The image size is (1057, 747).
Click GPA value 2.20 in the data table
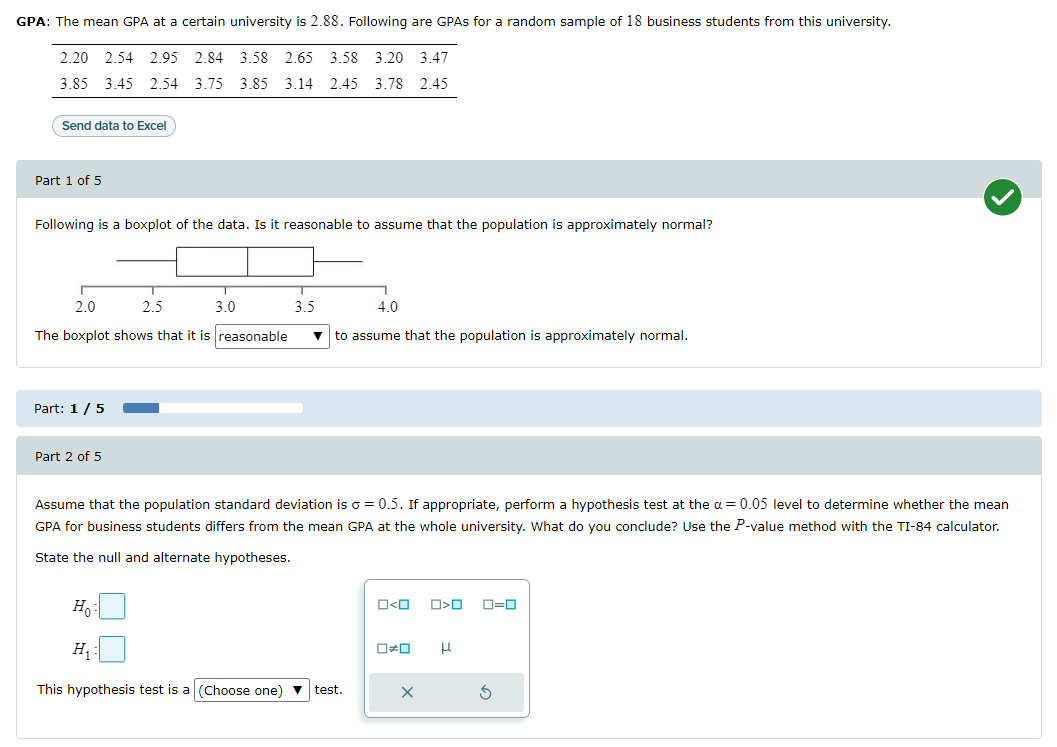(77, 60)
